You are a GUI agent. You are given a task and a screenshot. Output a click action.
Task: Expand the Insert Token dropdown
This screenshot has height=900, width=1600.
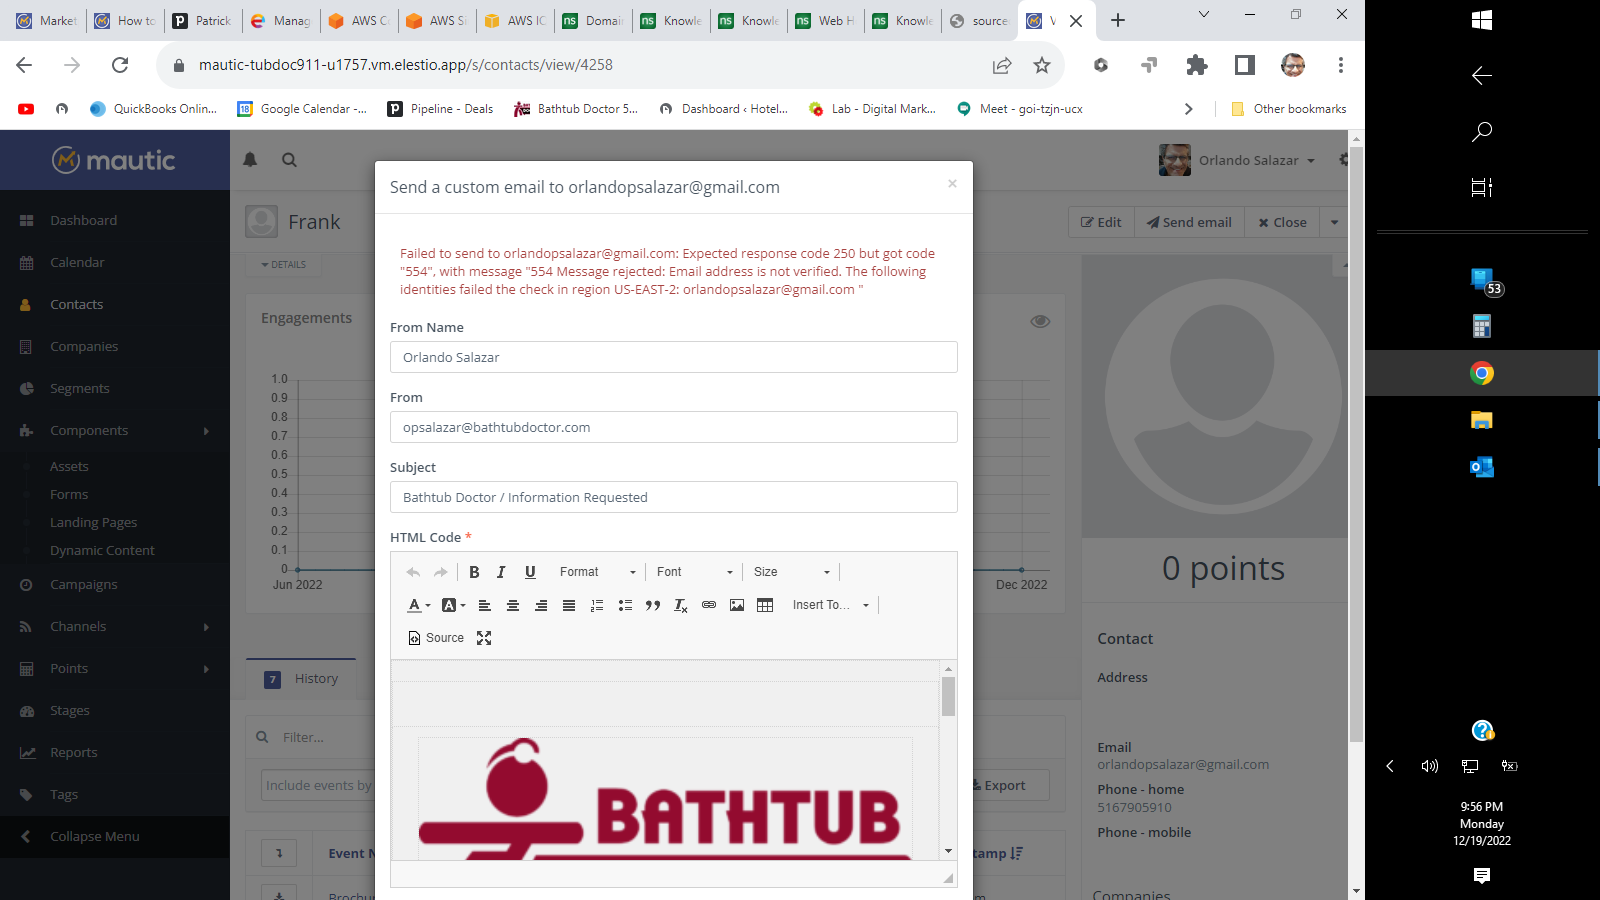(x=831, y=605)
